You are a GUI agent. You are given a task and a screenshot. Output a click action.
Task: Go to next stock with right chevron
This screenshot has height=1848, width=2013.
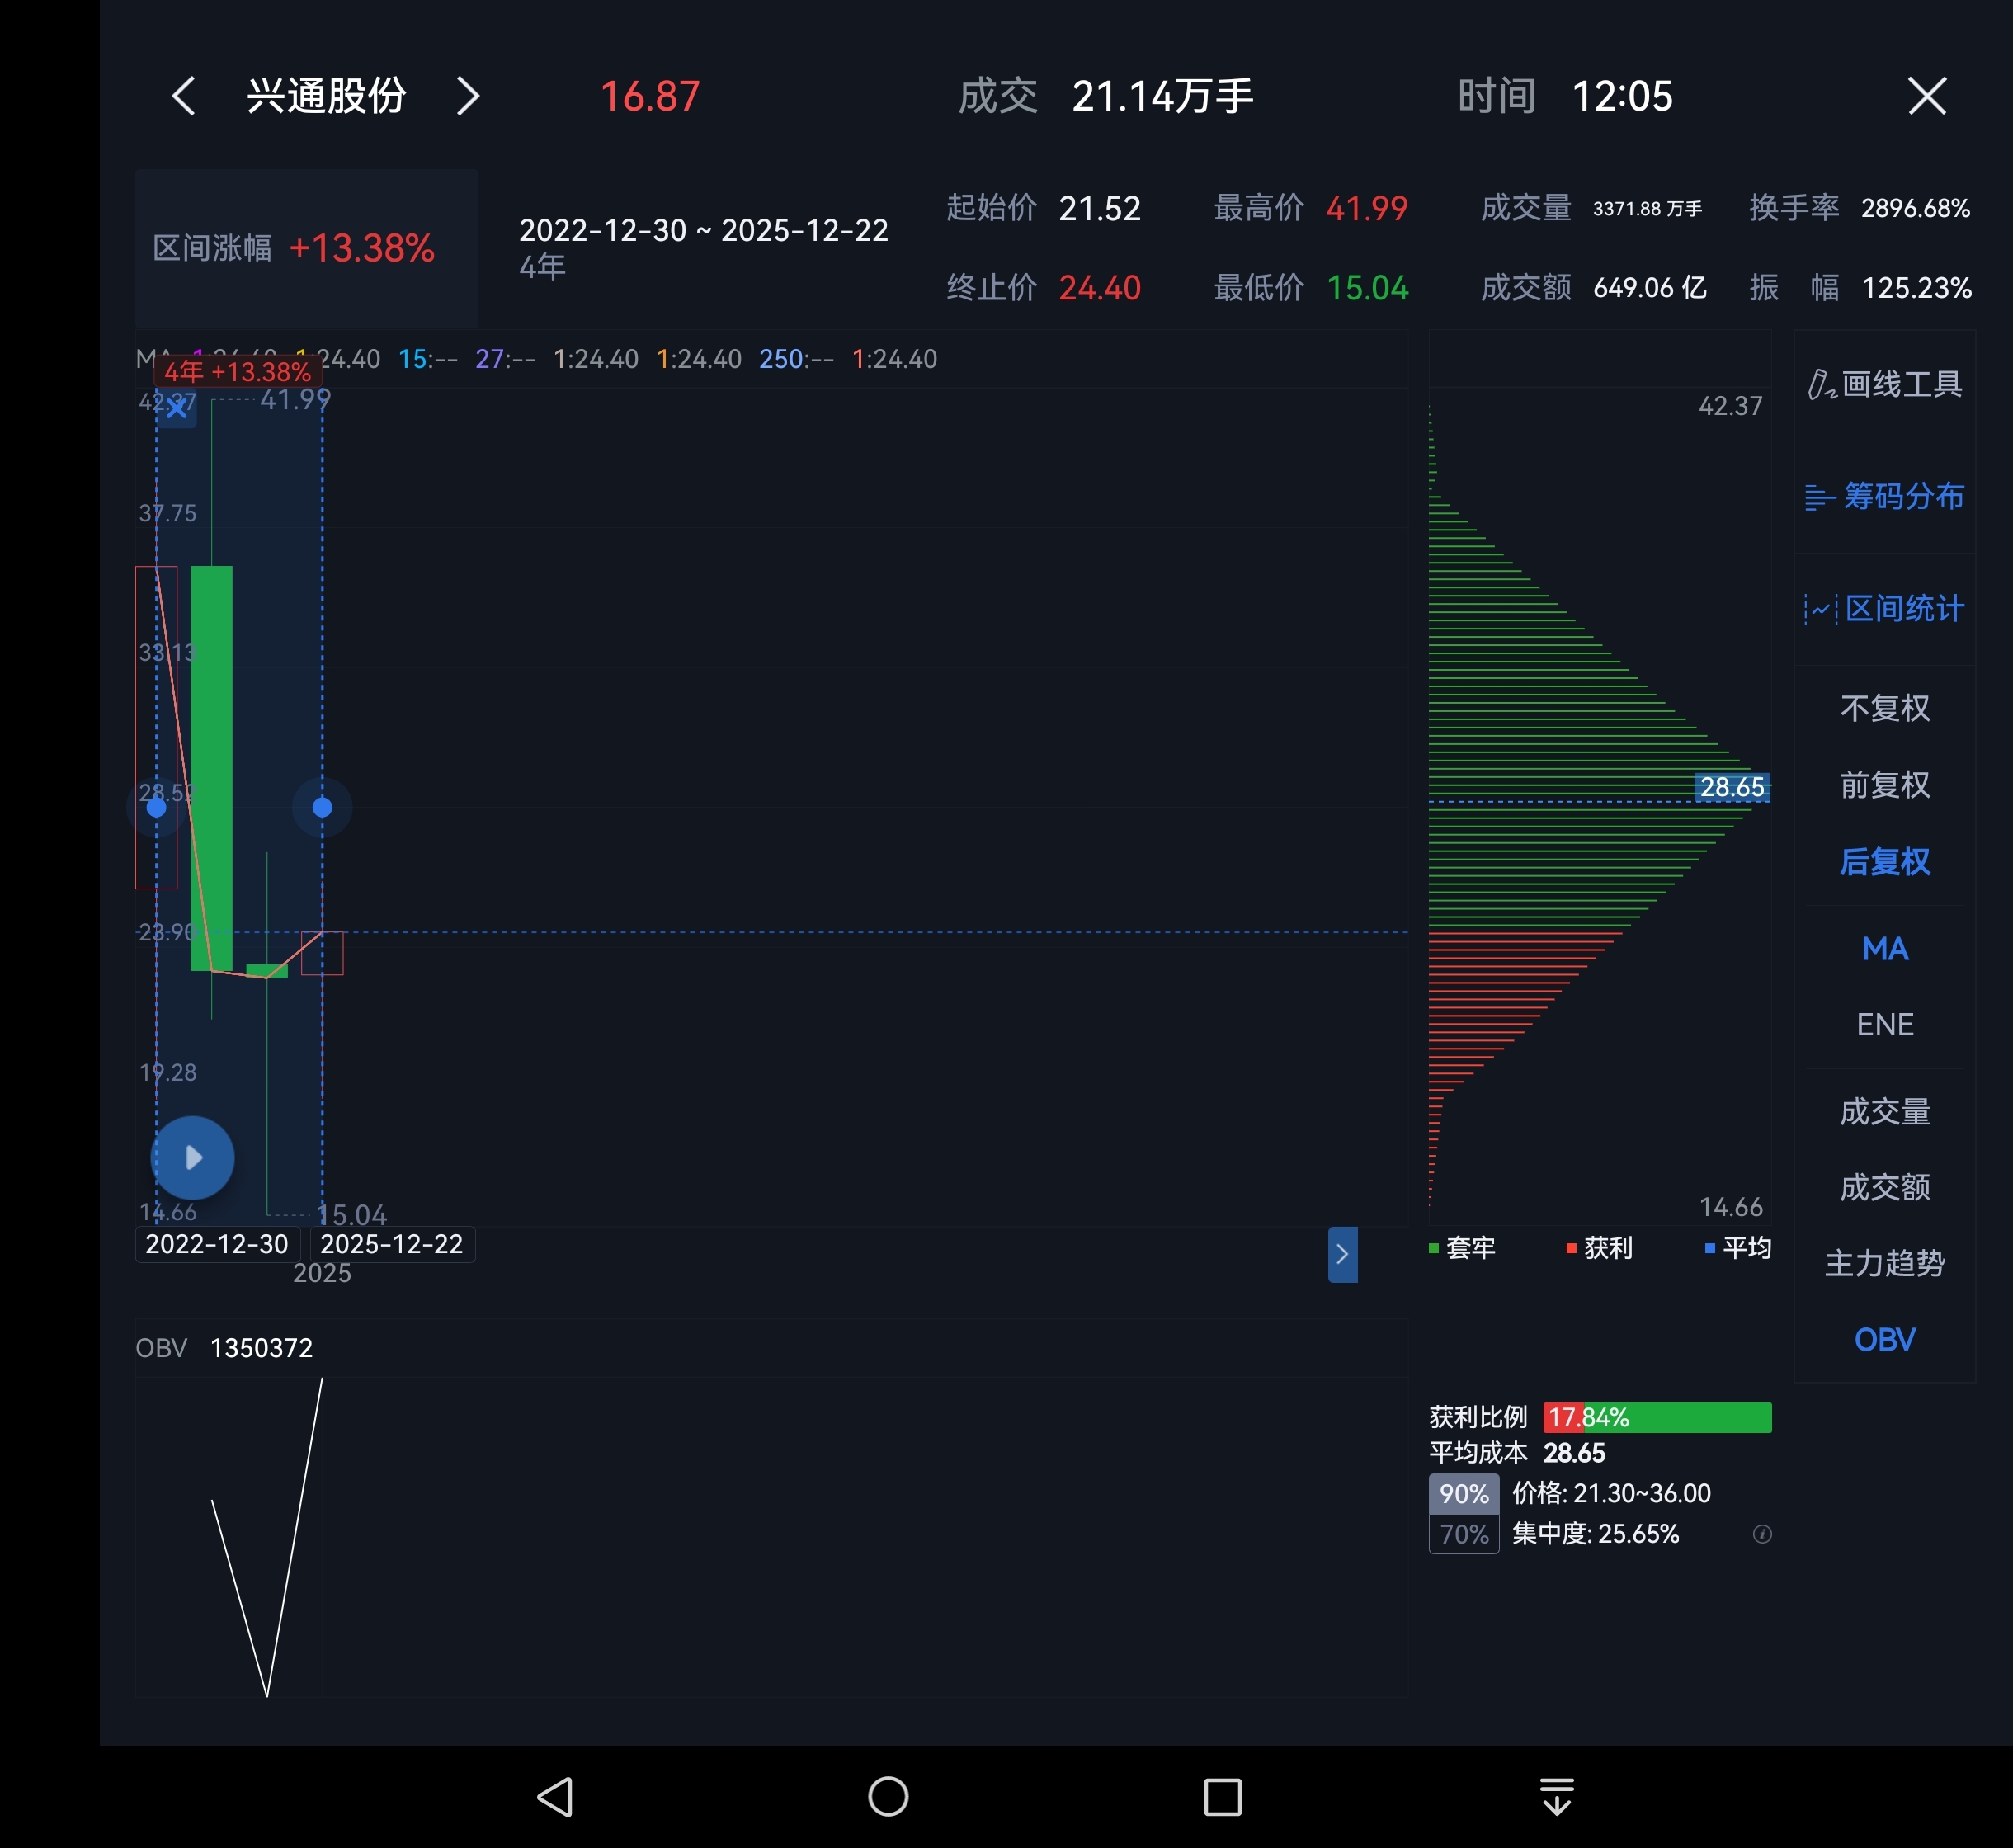[x=467, y=97]
